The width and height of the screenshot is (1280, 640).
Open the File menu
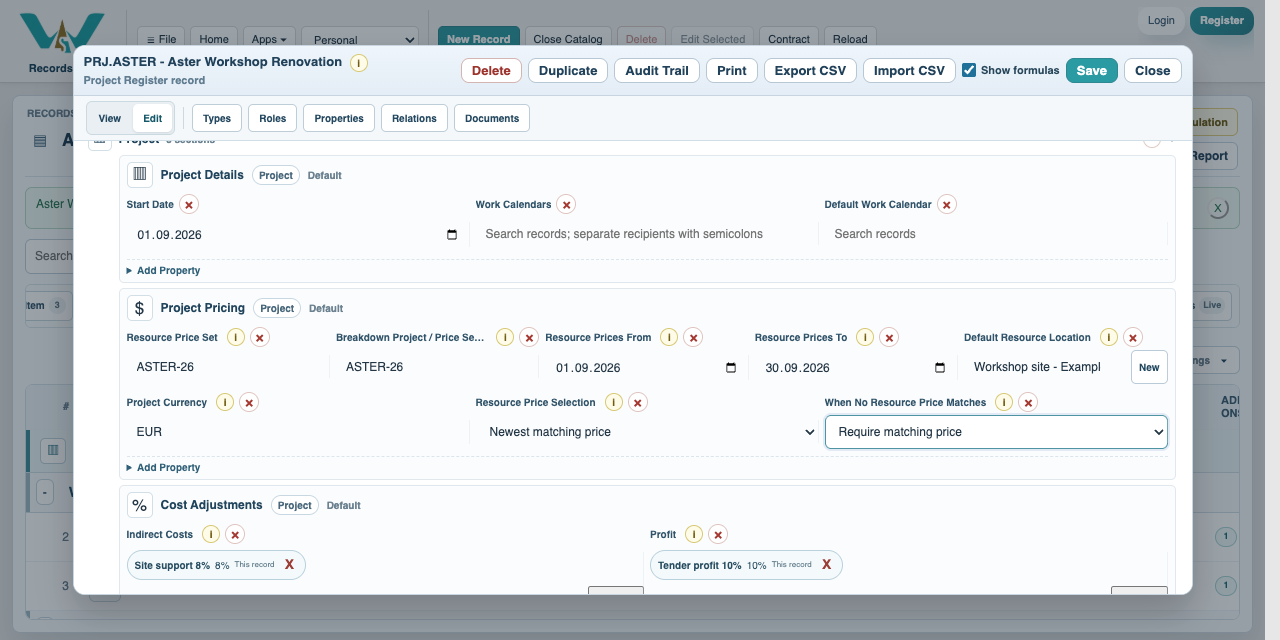coord(161,39)
